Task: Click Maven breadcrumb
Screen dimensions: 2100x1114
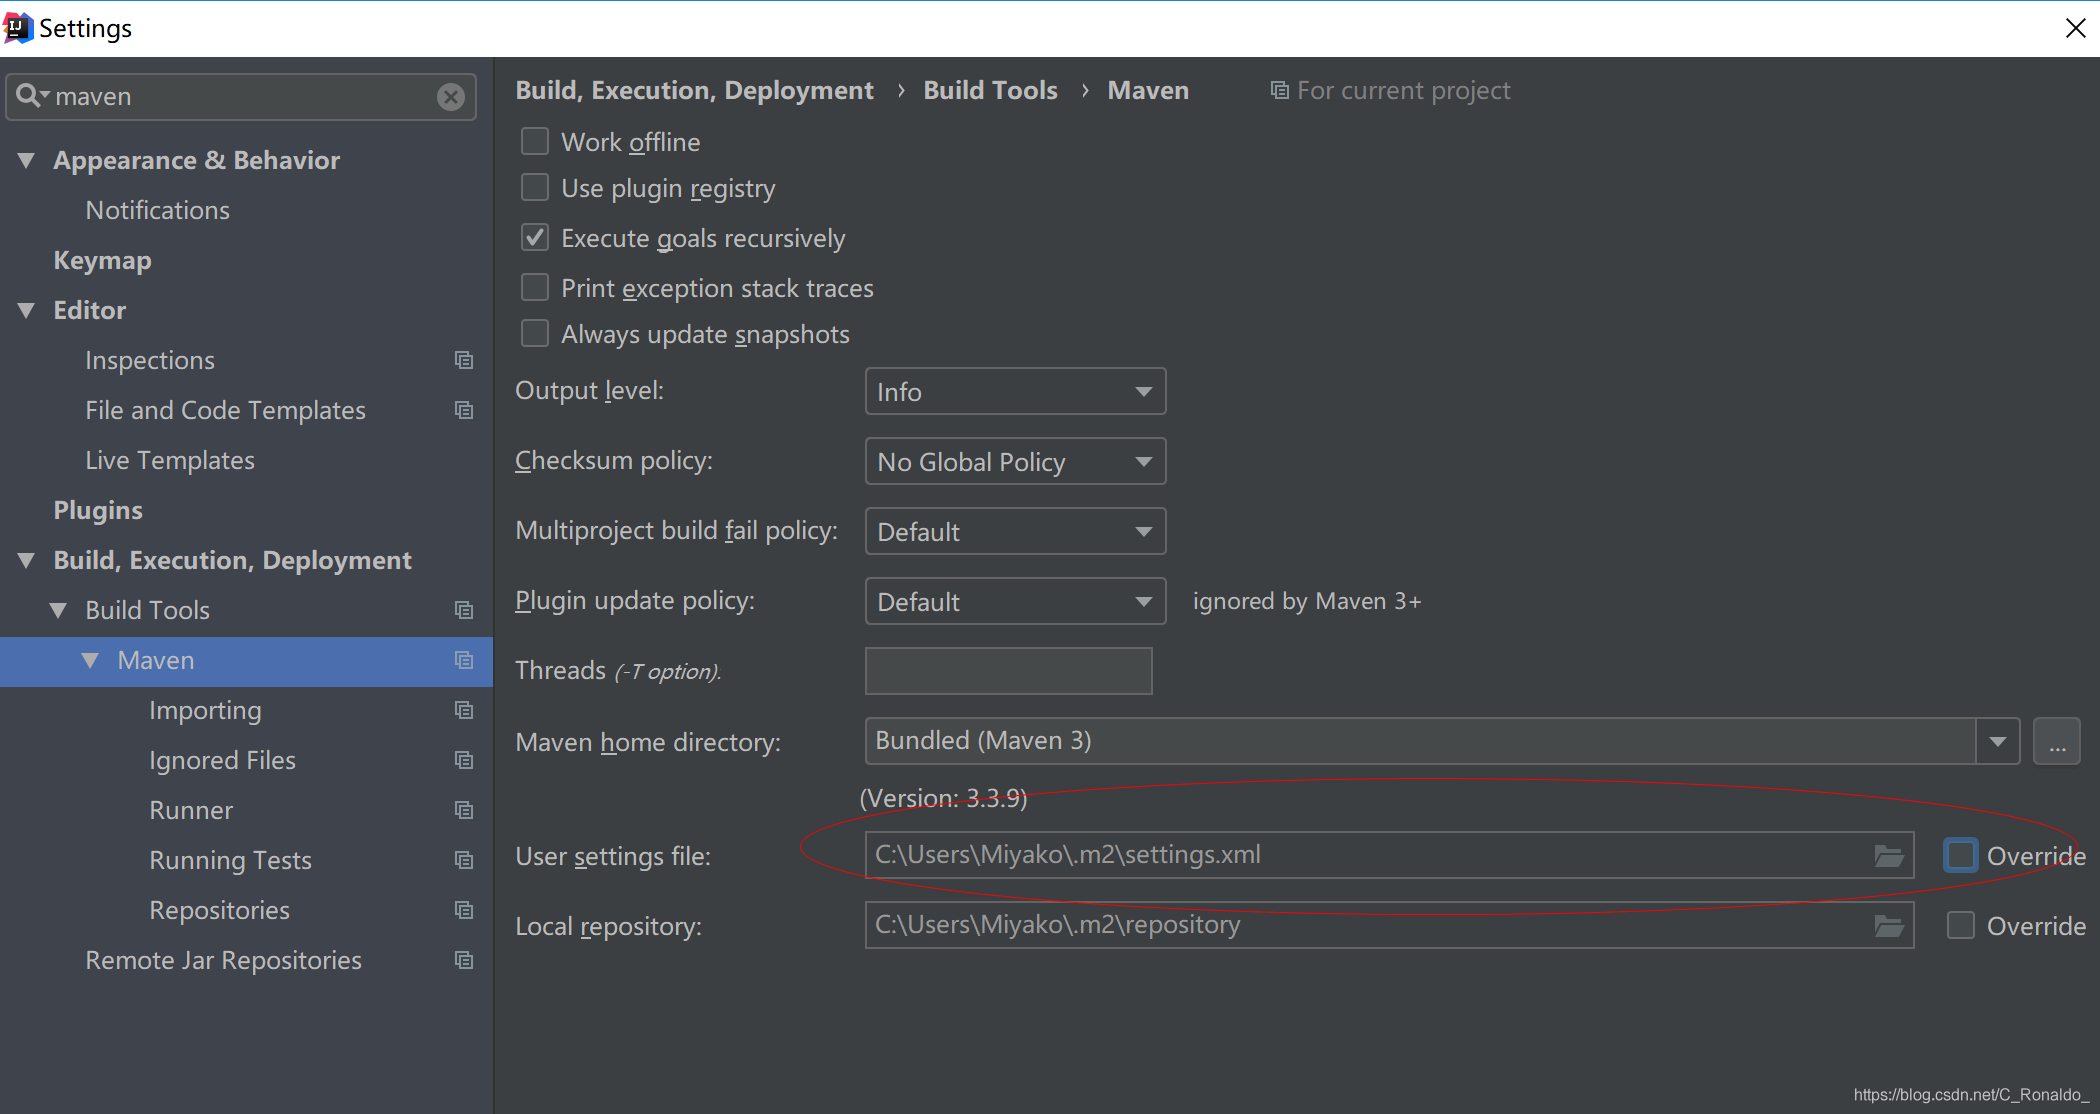Action: coord(1148,91)
